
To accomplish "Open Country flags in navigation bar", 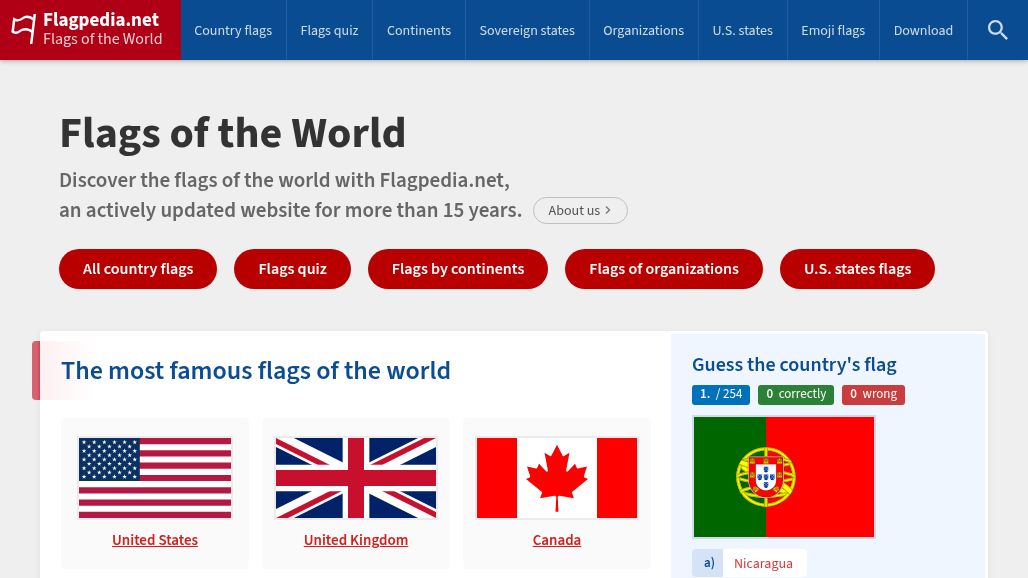I will click(x=233, y=30).
